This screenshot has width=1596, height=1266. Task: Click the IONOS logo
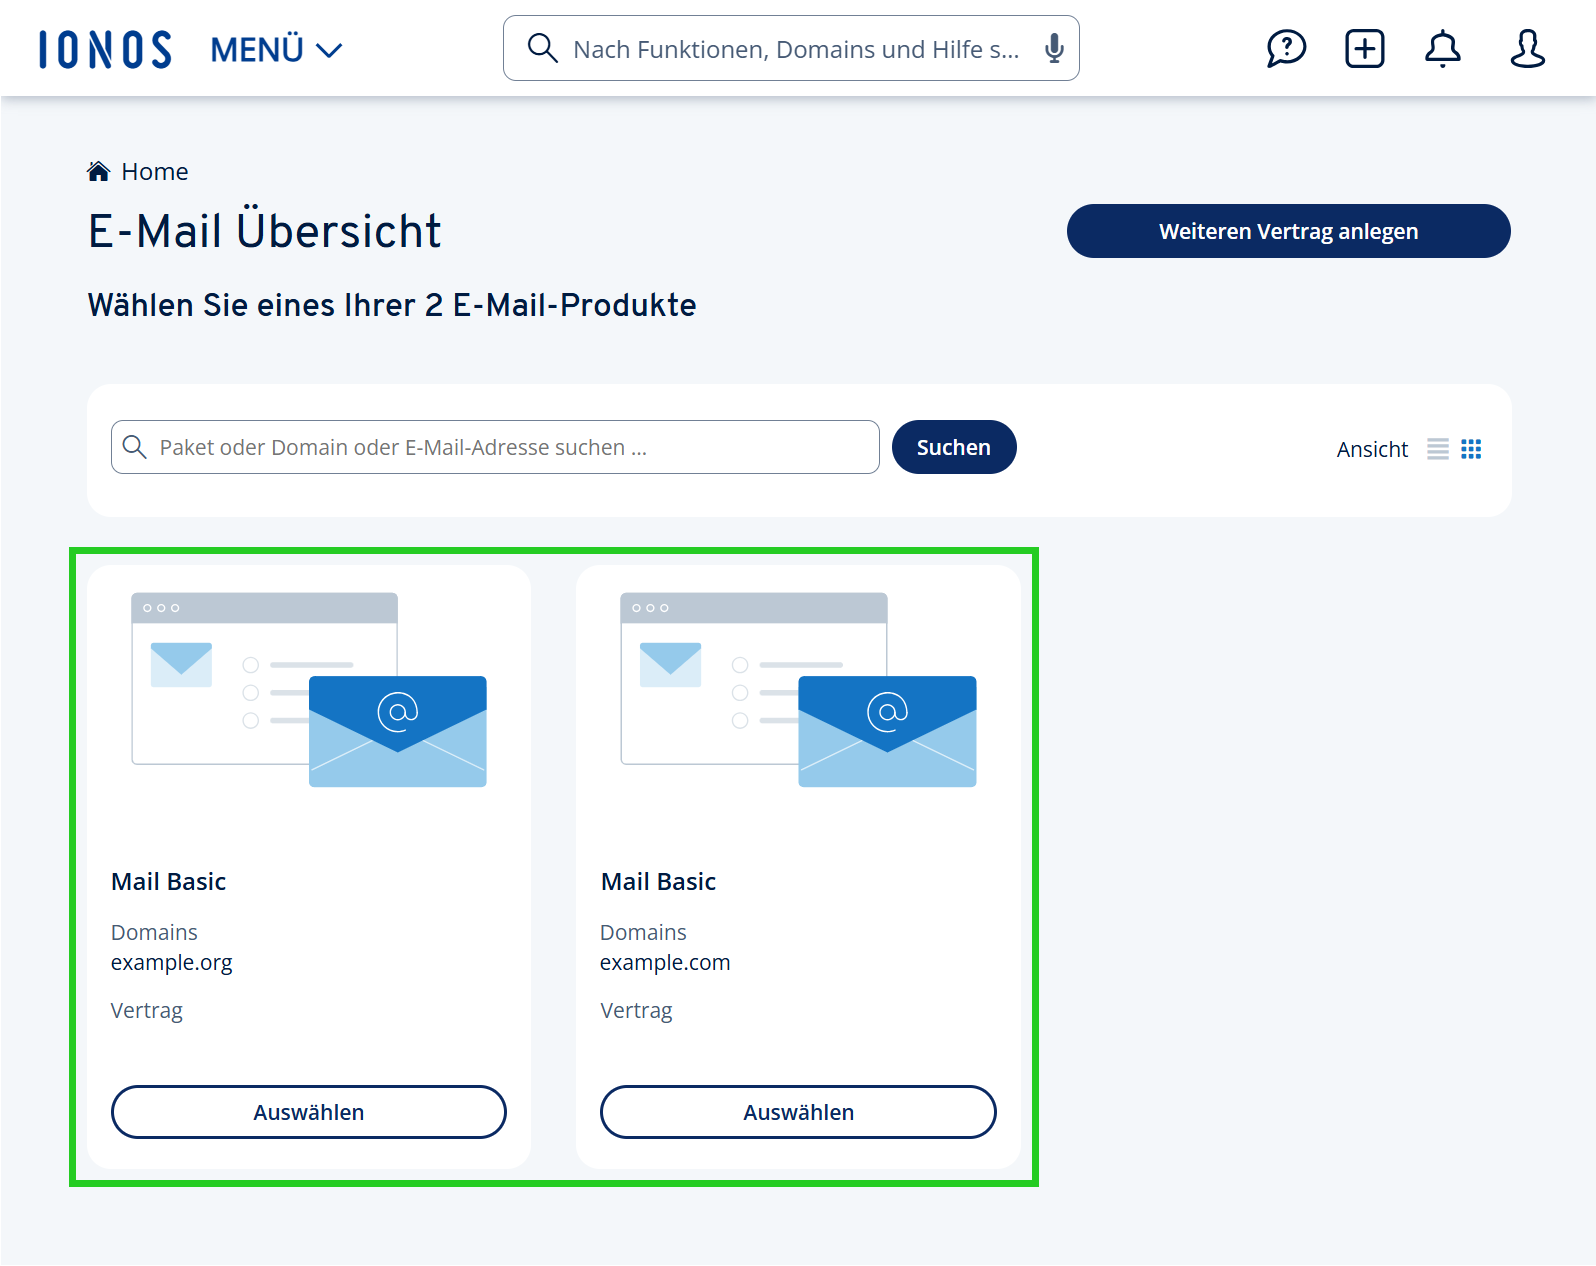(105, 49)
